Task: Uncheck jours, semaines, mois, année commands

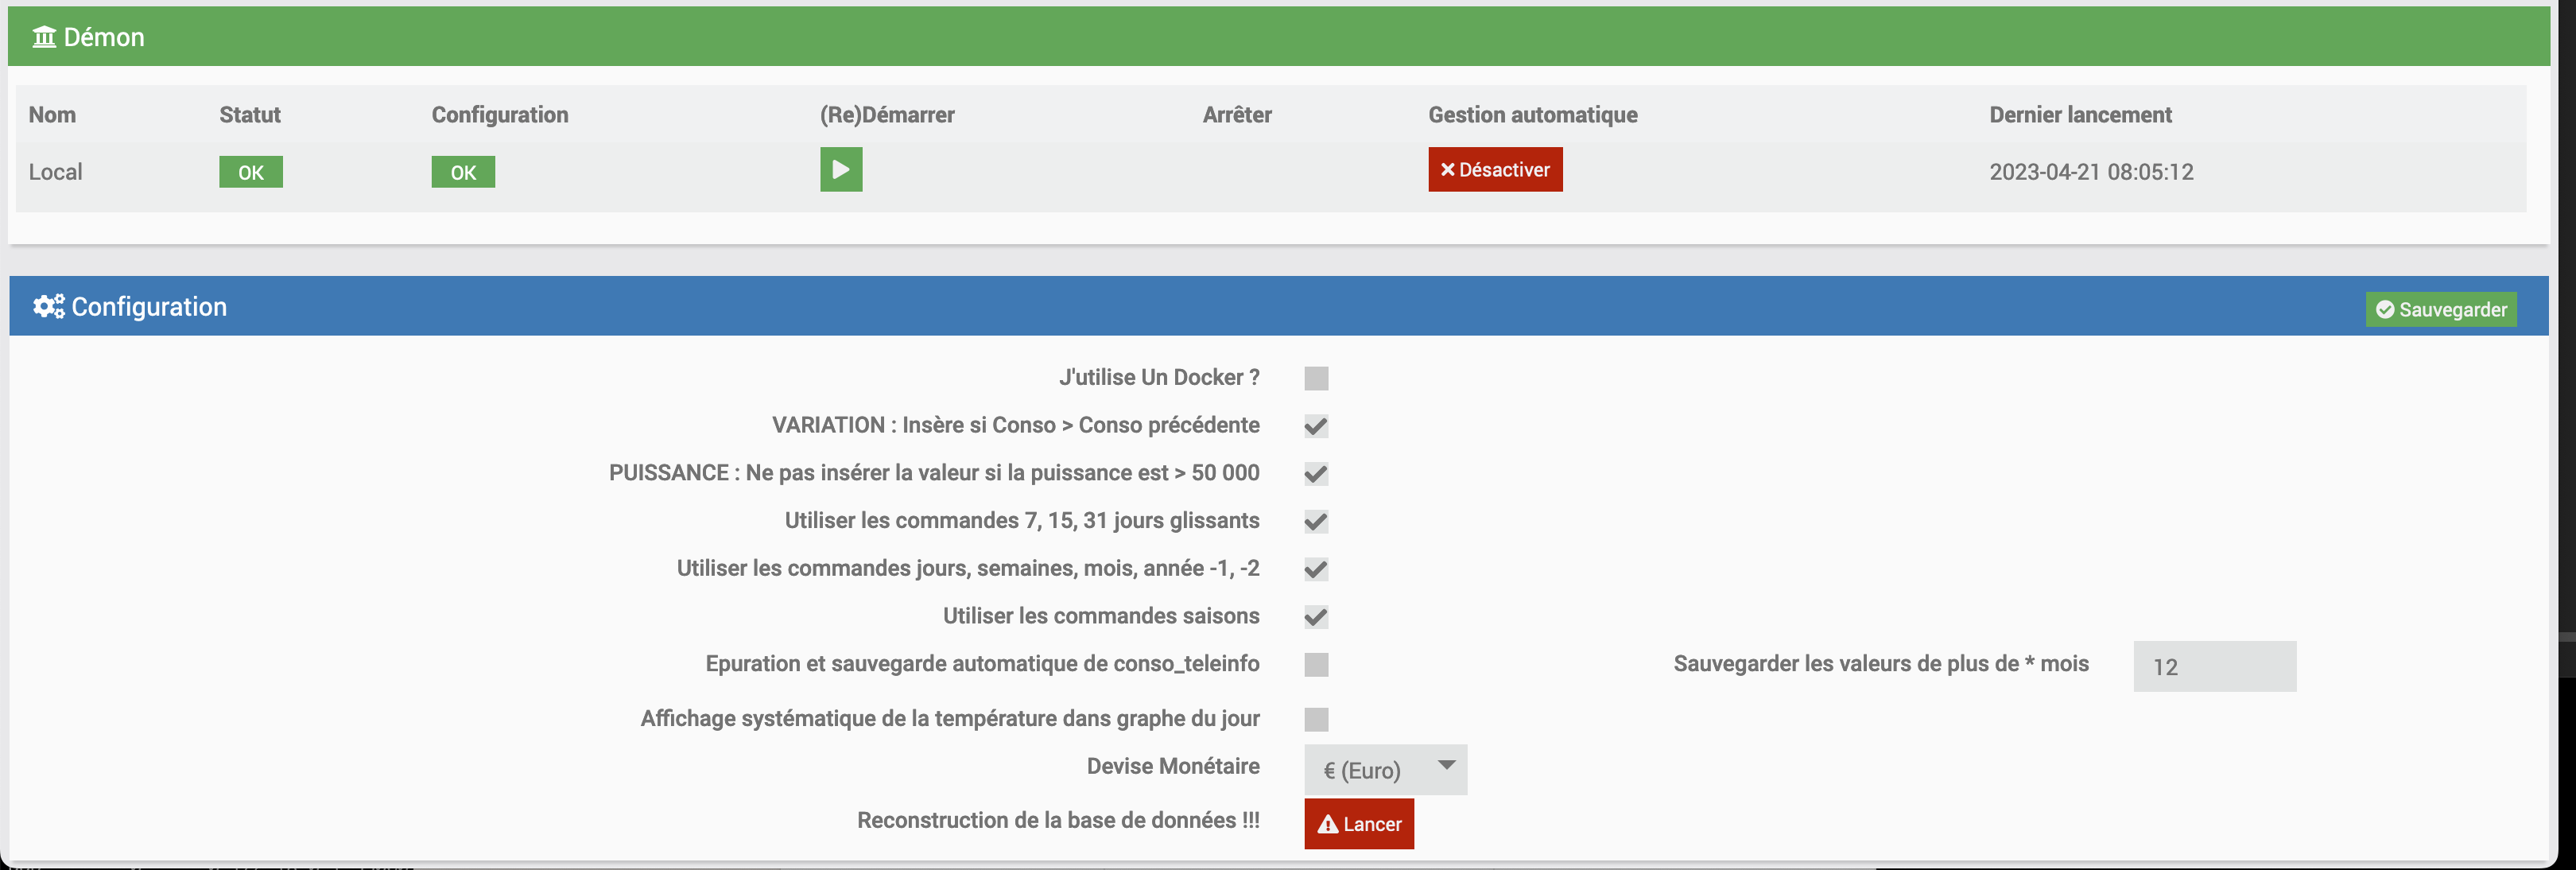Action: pyautogui.click(x=1316, y=570)
